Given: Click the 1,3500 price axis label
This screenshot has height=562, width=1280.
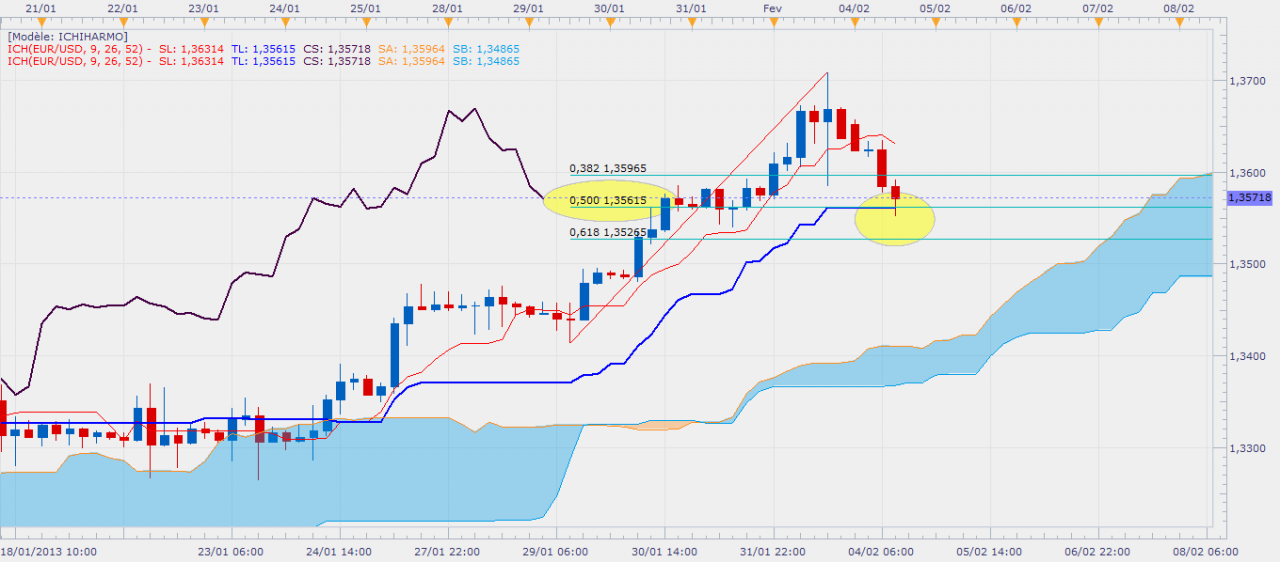Looking at the screenshot, I should 1247,265.
